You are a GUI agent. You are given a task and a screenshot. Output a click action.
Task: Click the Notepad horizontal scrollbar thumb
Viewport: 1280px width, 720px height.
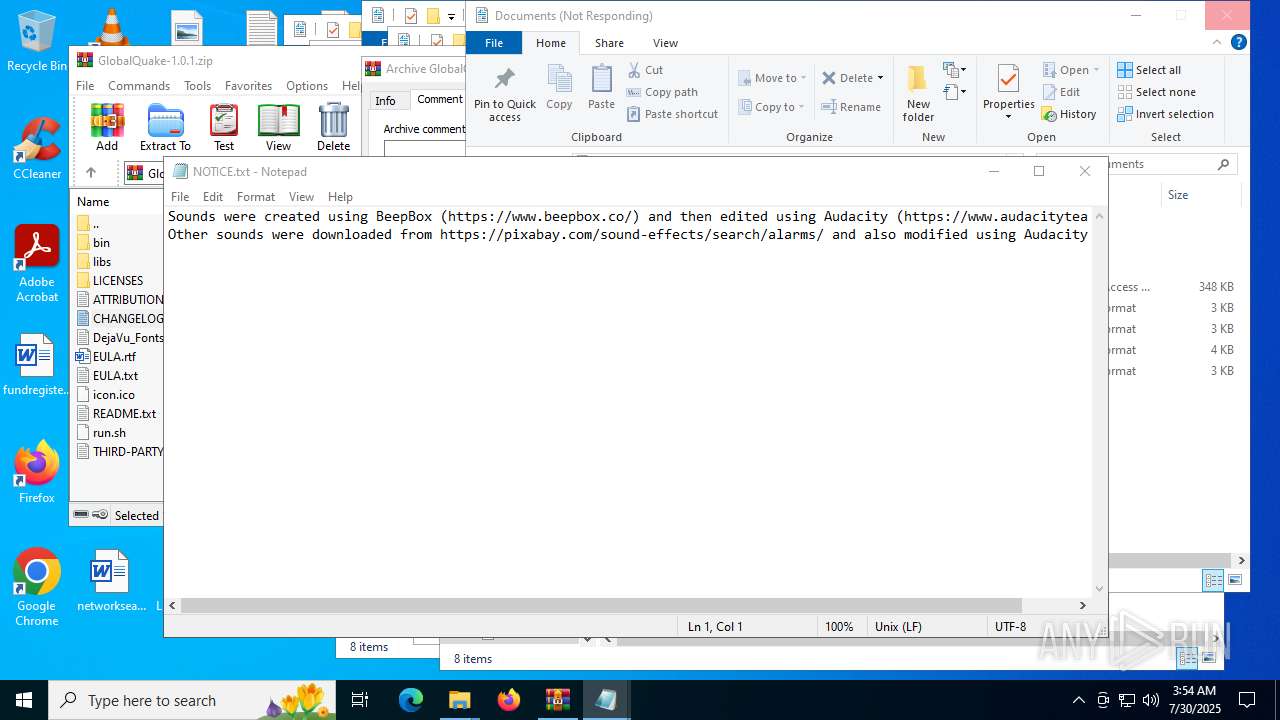(601, 605)
